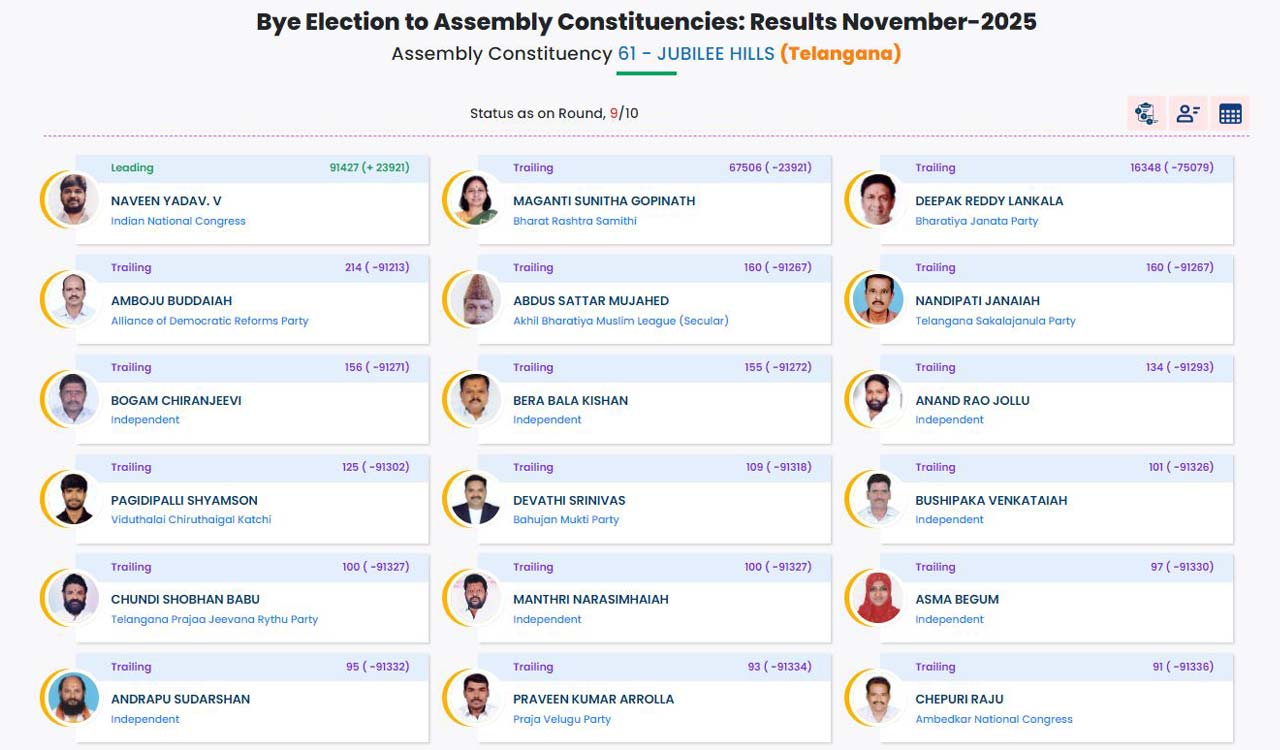
Task: Open the round-wise results report icon
Action: (1146, 113)
